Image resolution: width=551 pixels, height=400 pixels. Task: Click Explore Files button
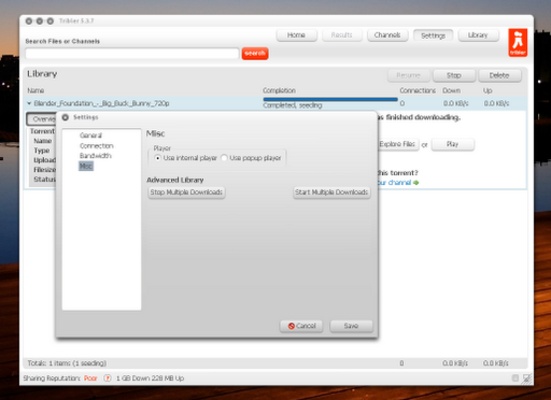[x=398, y=144]
